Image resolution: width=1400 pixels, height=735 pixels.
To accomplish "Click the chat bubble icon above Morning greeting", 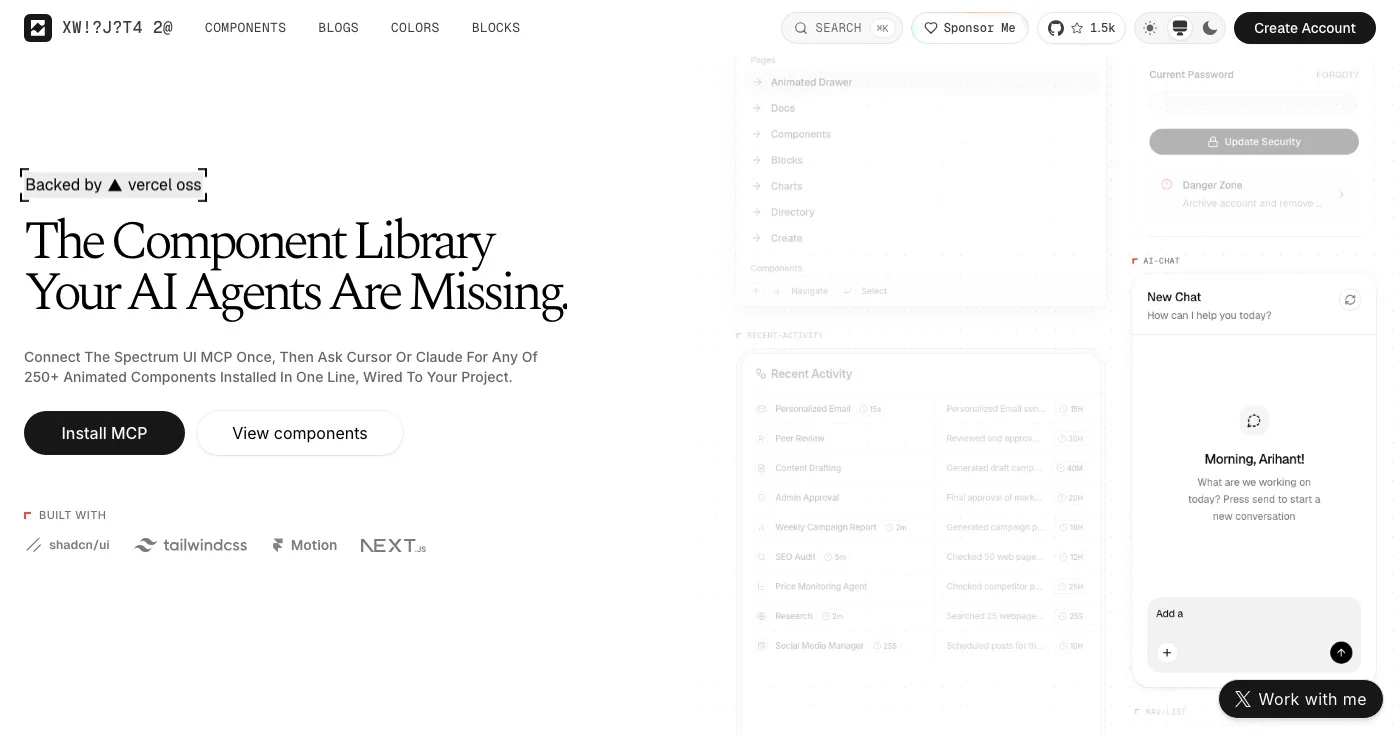I will point(1254,421).
